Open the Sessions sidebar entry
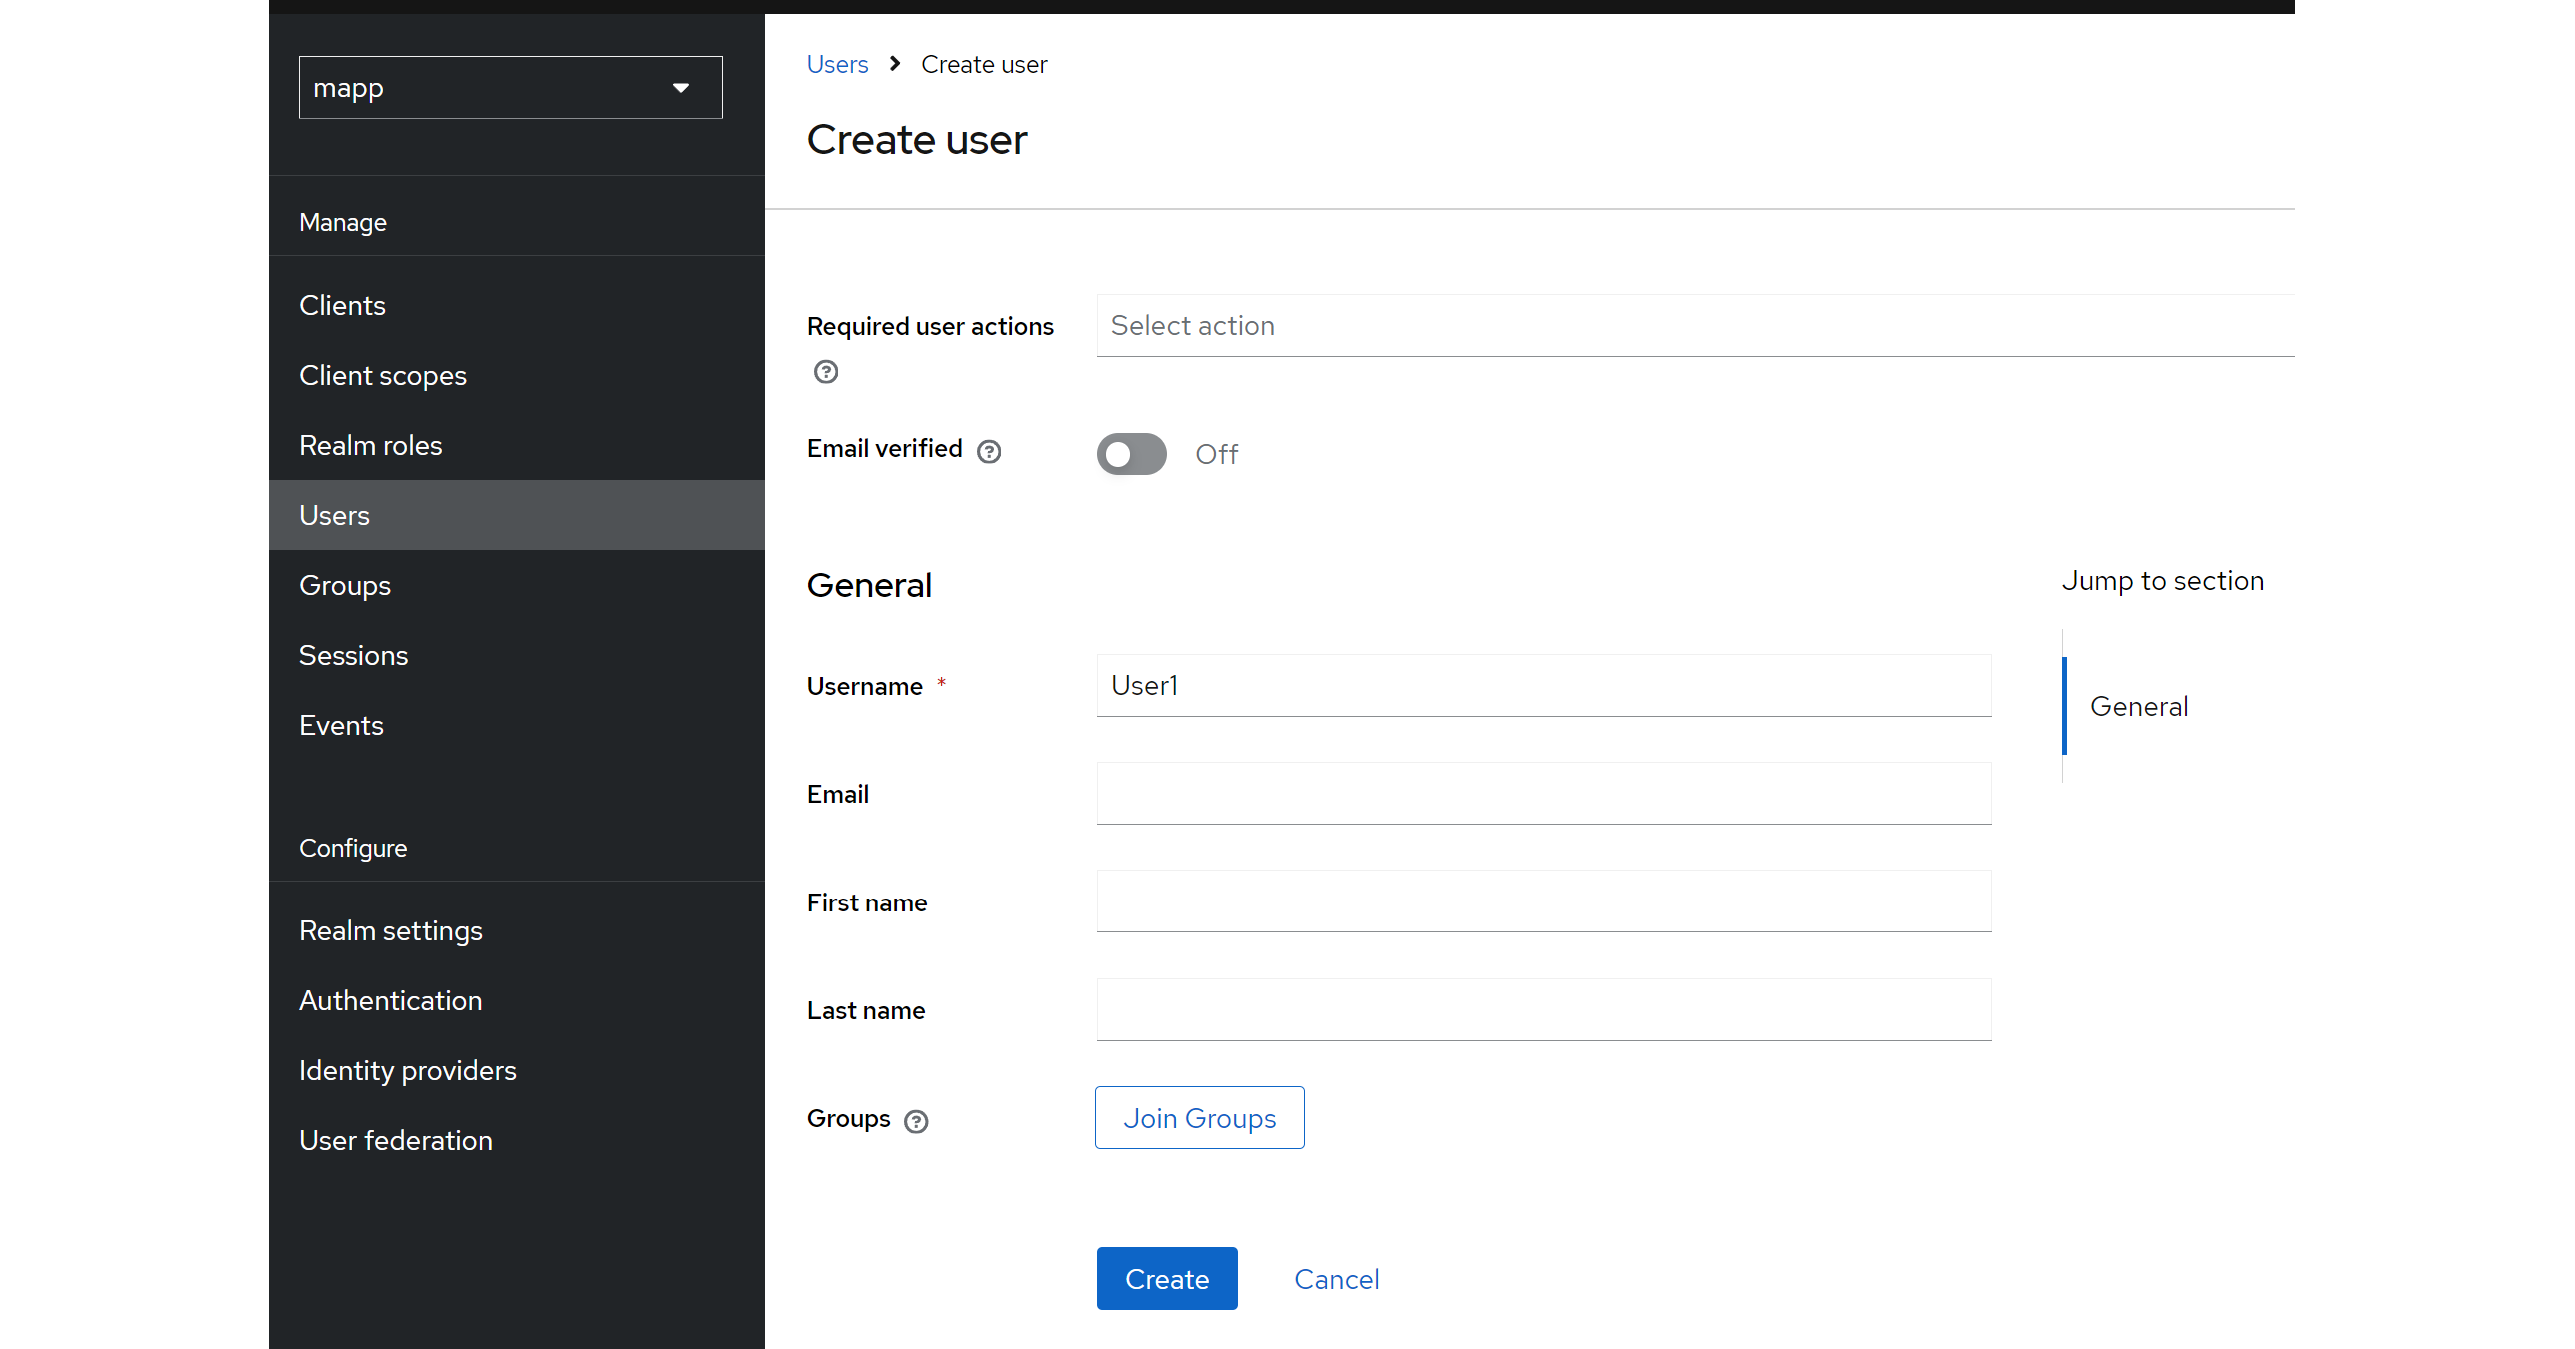The width and height of the screenshot is (2575, 1349). tap(353, 655)
